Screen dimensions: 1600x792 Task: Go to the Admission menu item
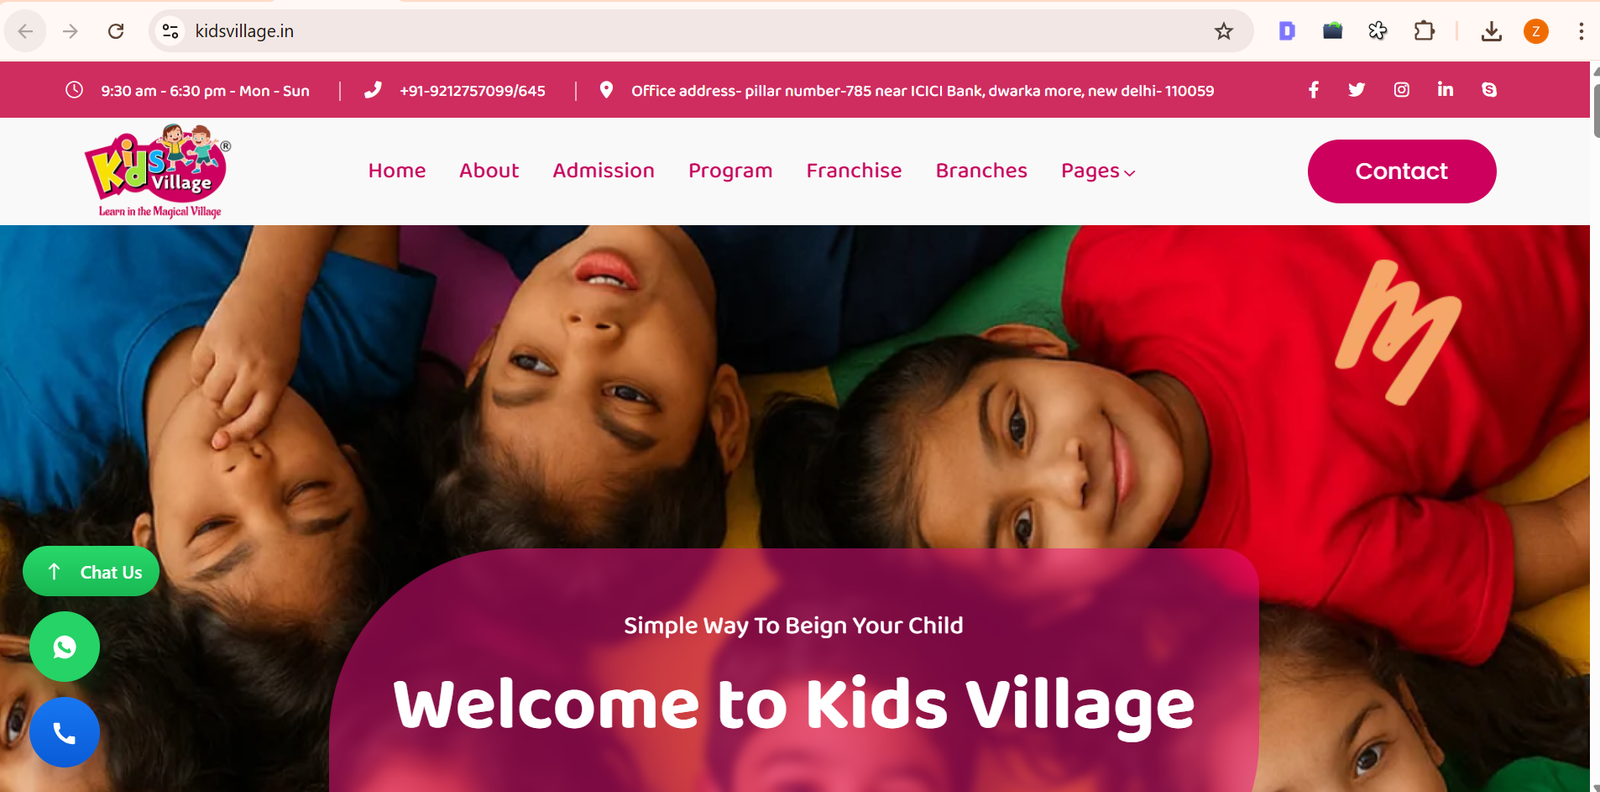click(x=604, y=171)
